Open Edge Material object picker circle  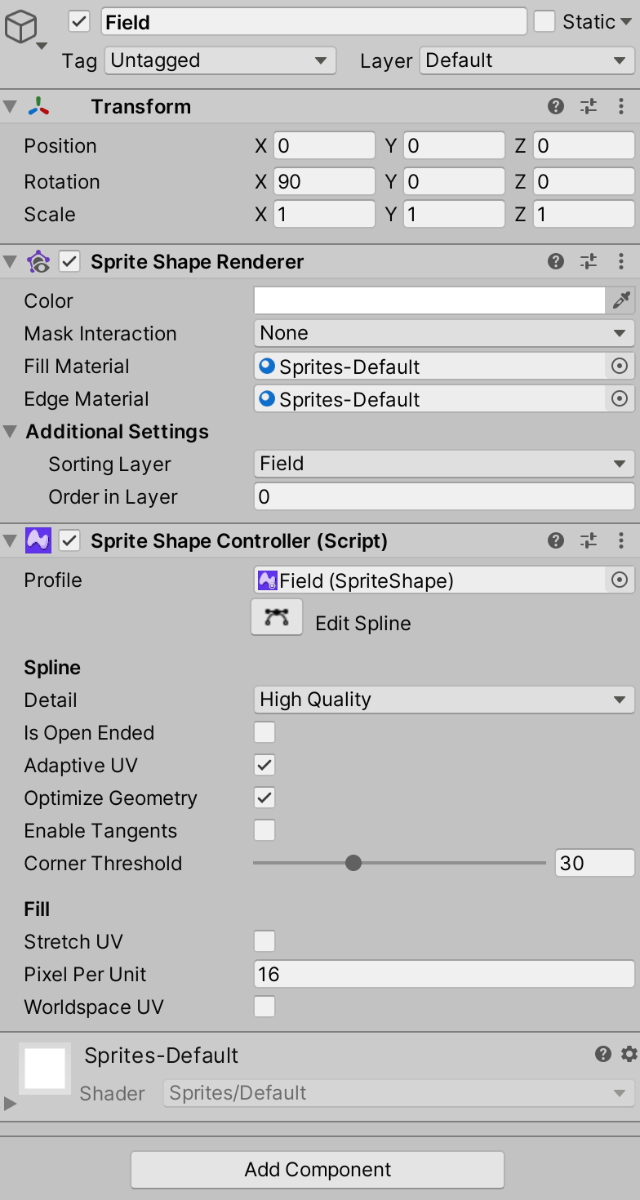[620, 399]
